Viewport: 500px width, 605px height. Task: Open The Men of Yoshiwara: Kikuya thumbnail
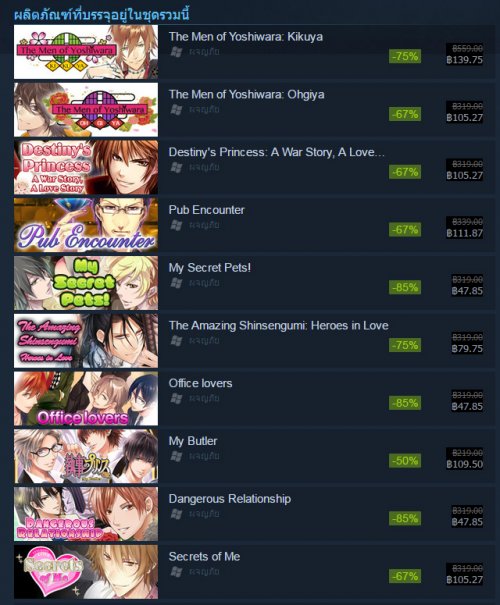[x=86, y=52]
